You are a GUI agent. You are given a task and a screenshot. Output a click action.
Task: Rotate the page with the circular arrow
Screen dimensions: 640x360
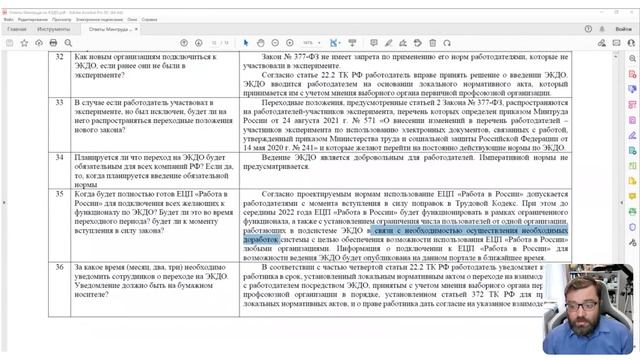447,43
